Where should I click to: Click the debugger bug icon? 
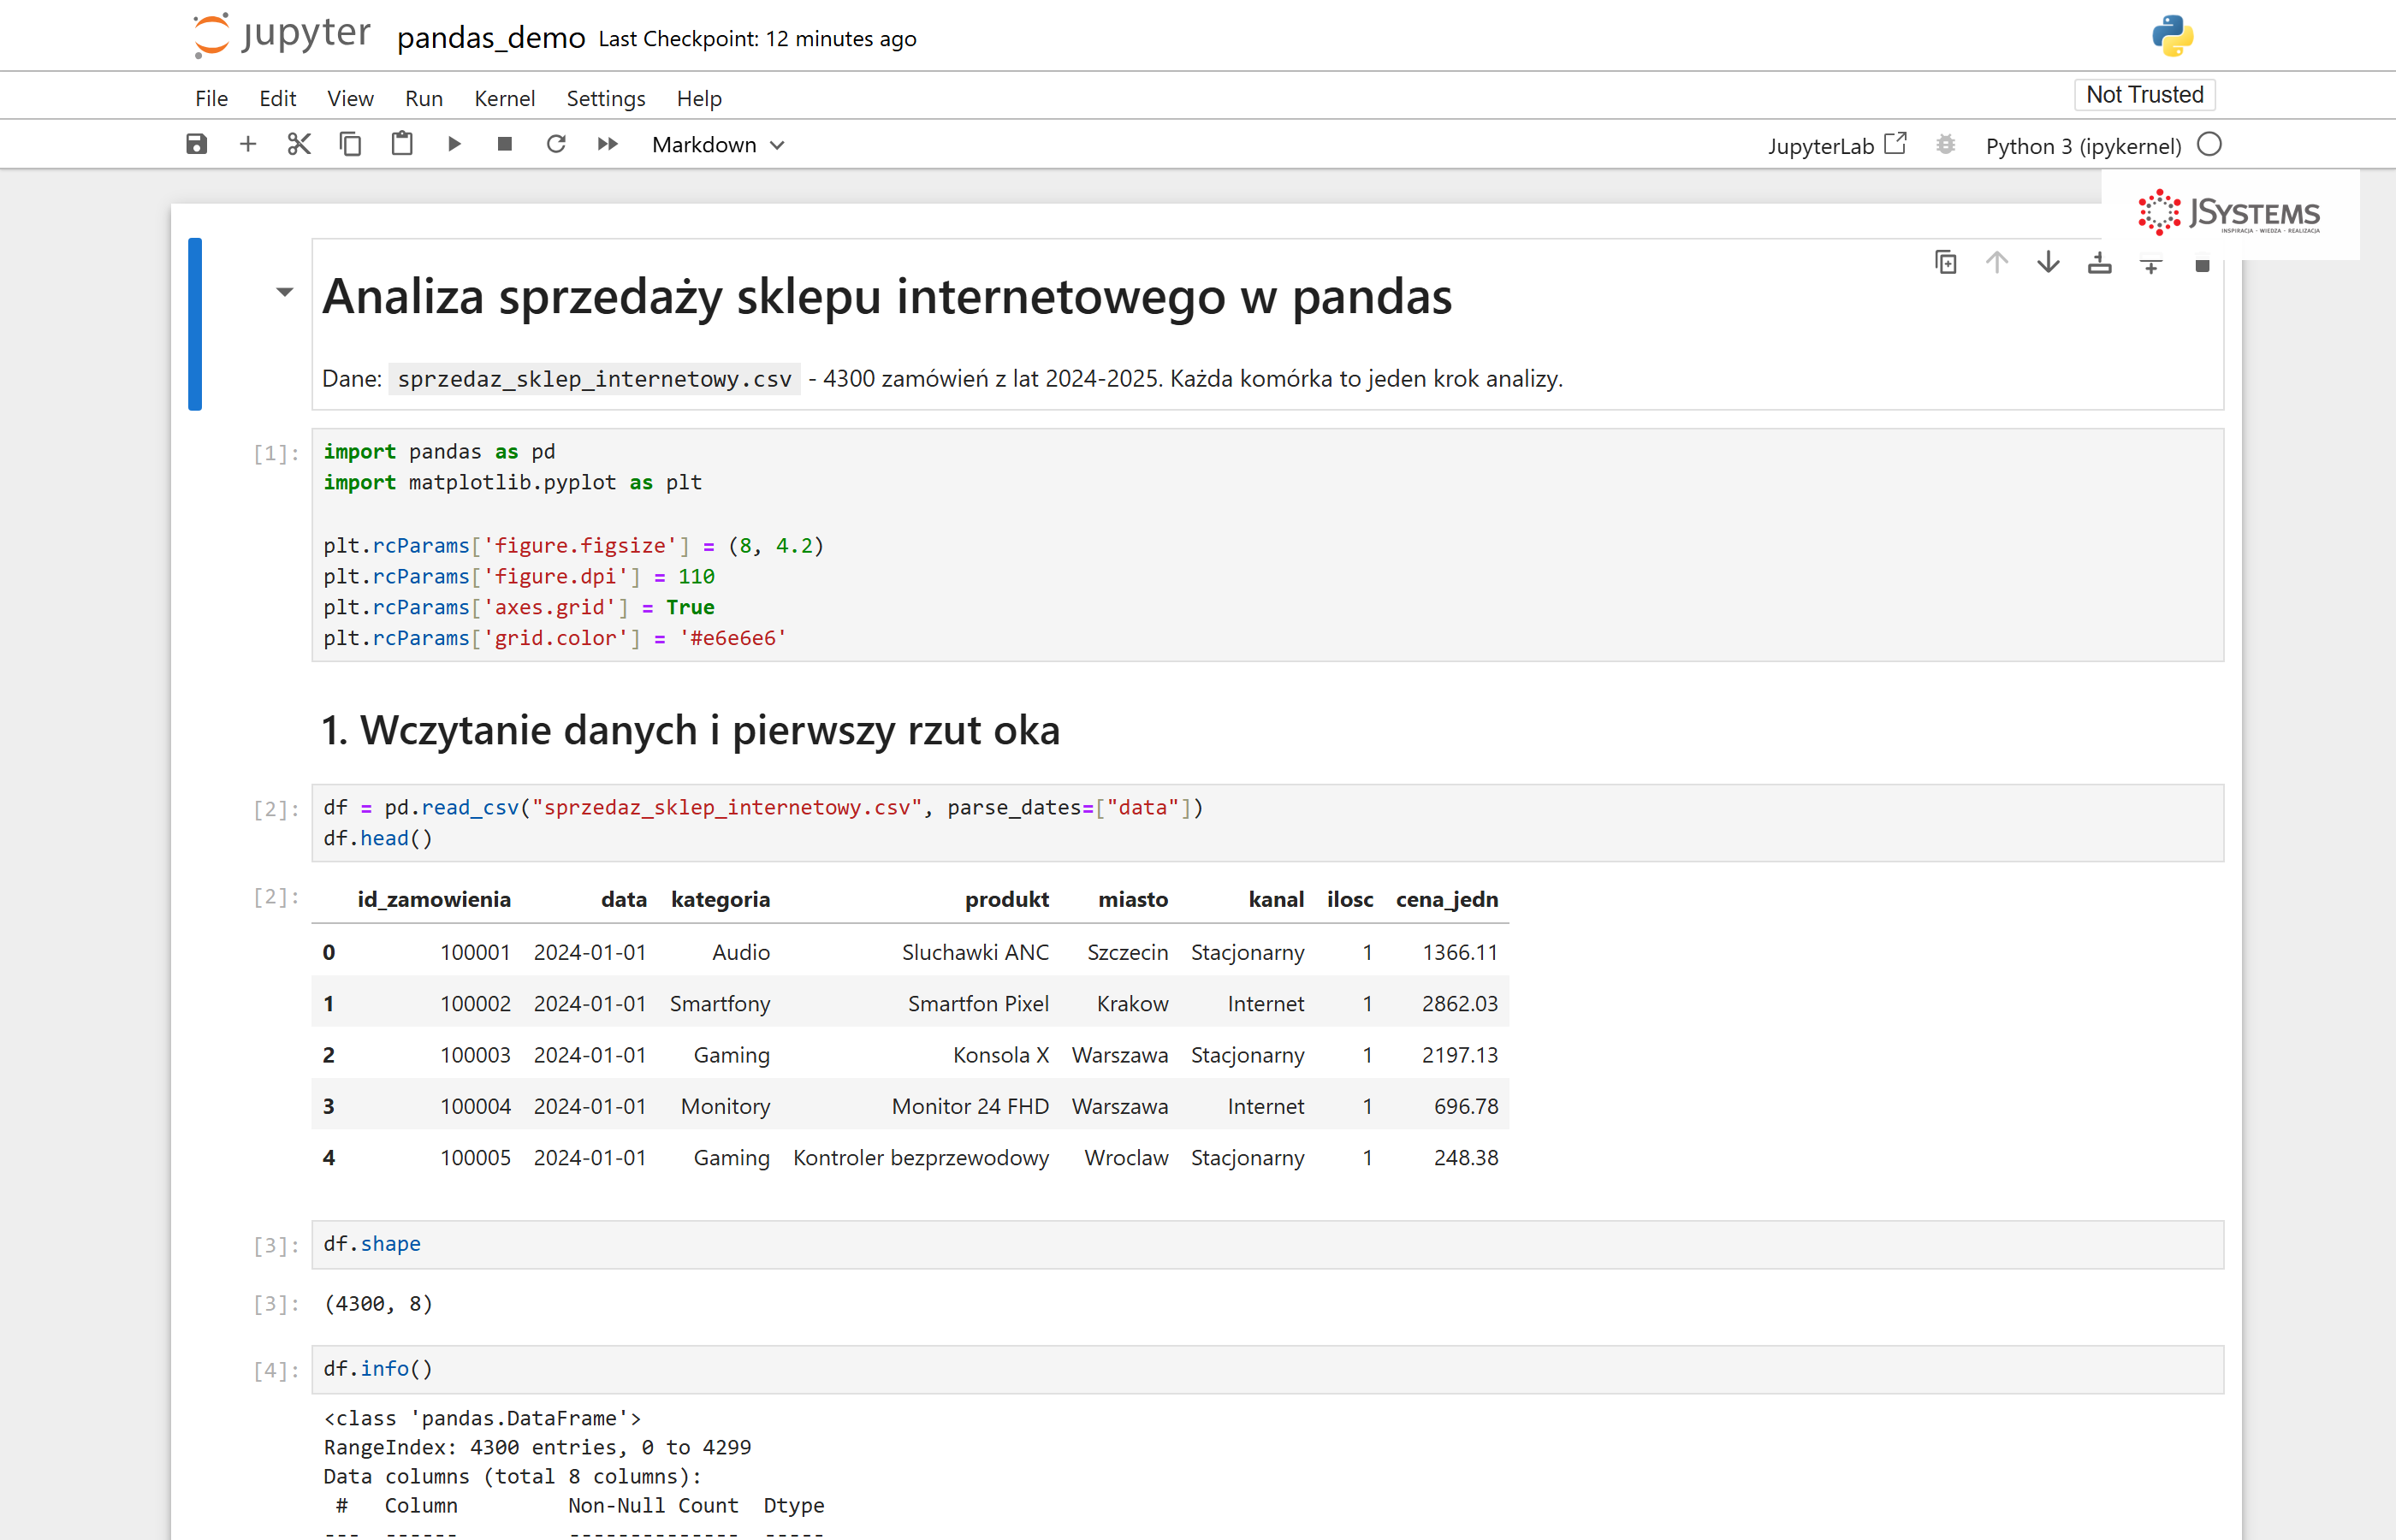coord(1945,145)
